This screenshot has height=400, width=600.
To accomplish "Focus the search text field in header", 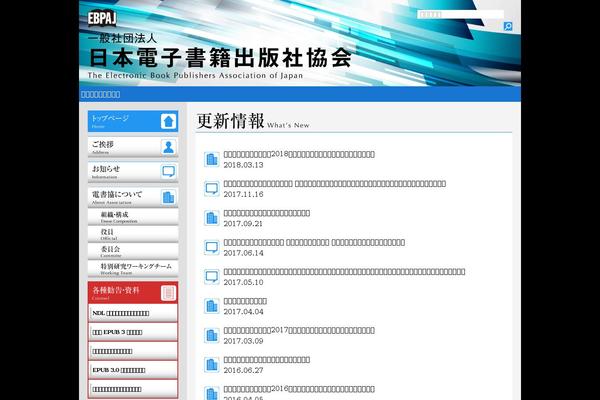I will click(460, 15).
